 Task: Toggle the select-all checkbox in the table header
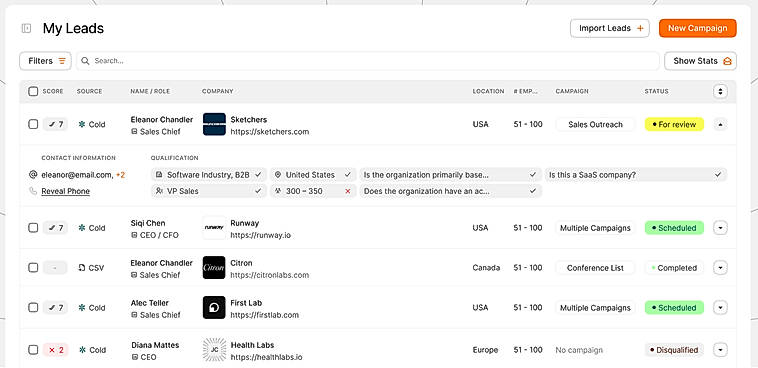click(33, 91)
